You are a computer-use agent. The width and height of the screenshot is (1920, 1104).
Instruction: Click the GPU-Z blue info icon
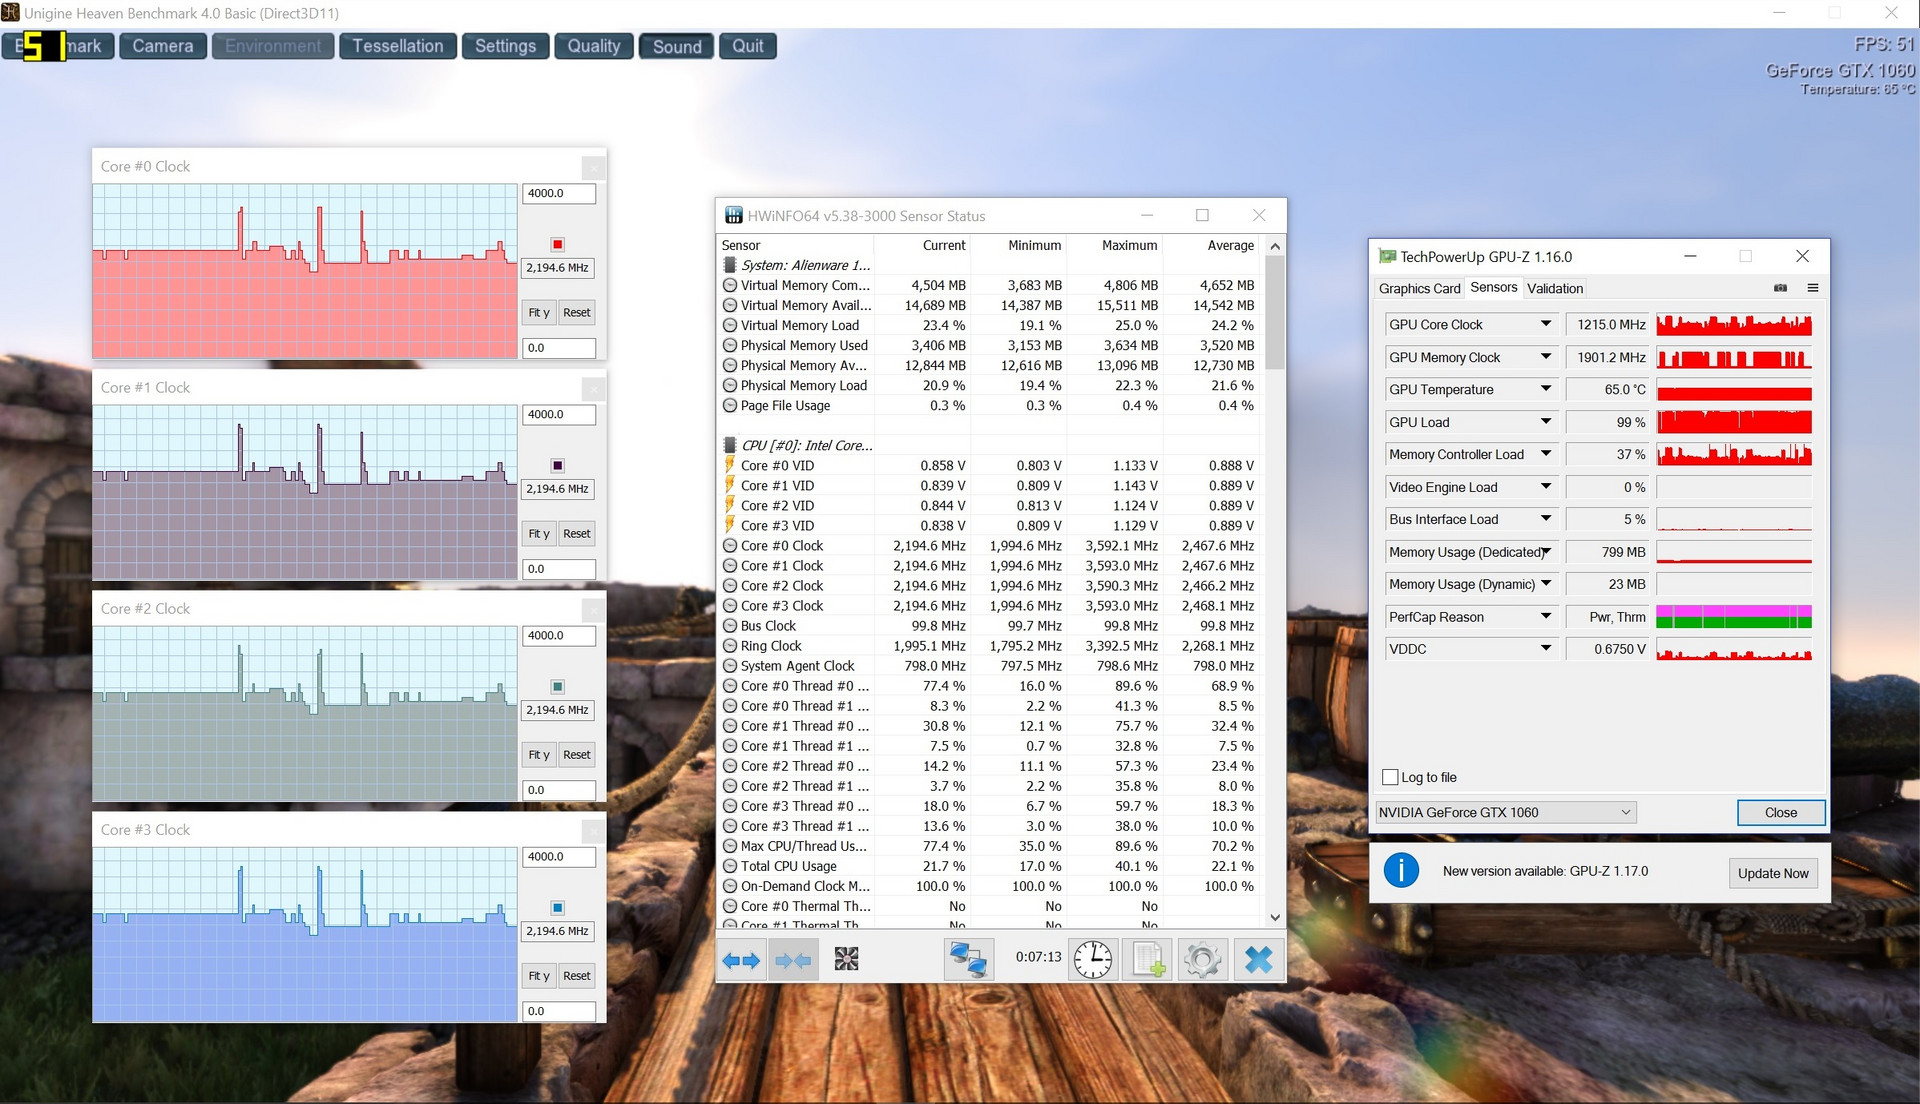[x=1401, y=871]
